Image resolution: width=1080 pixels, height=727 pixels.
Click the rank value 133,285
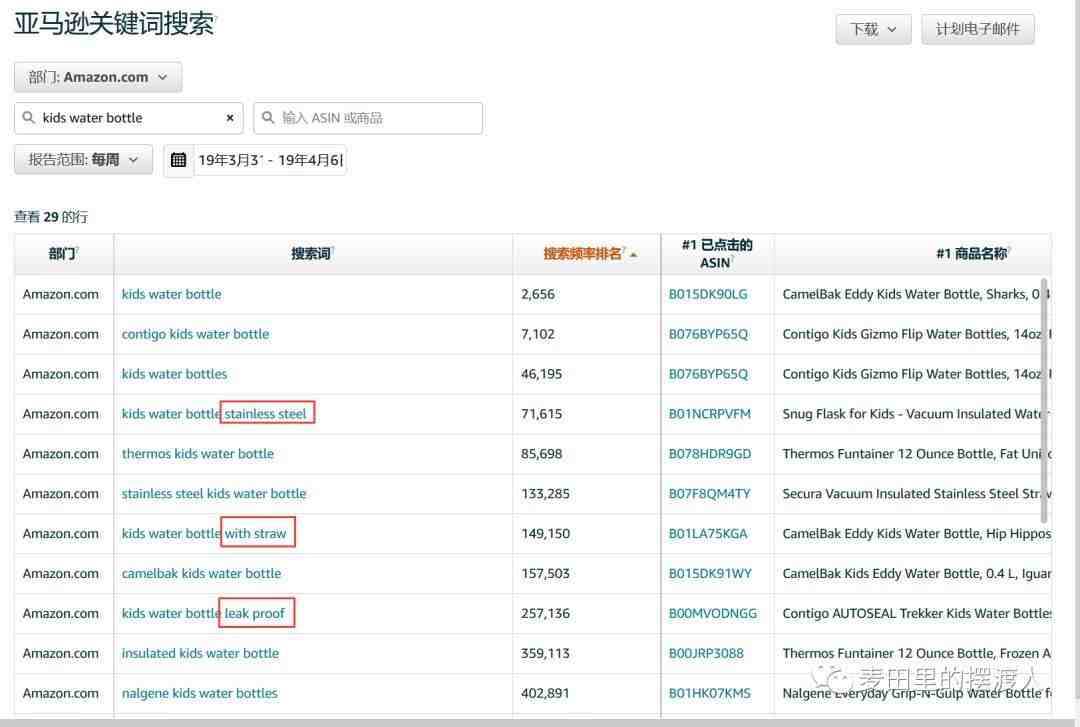point(546,494)
